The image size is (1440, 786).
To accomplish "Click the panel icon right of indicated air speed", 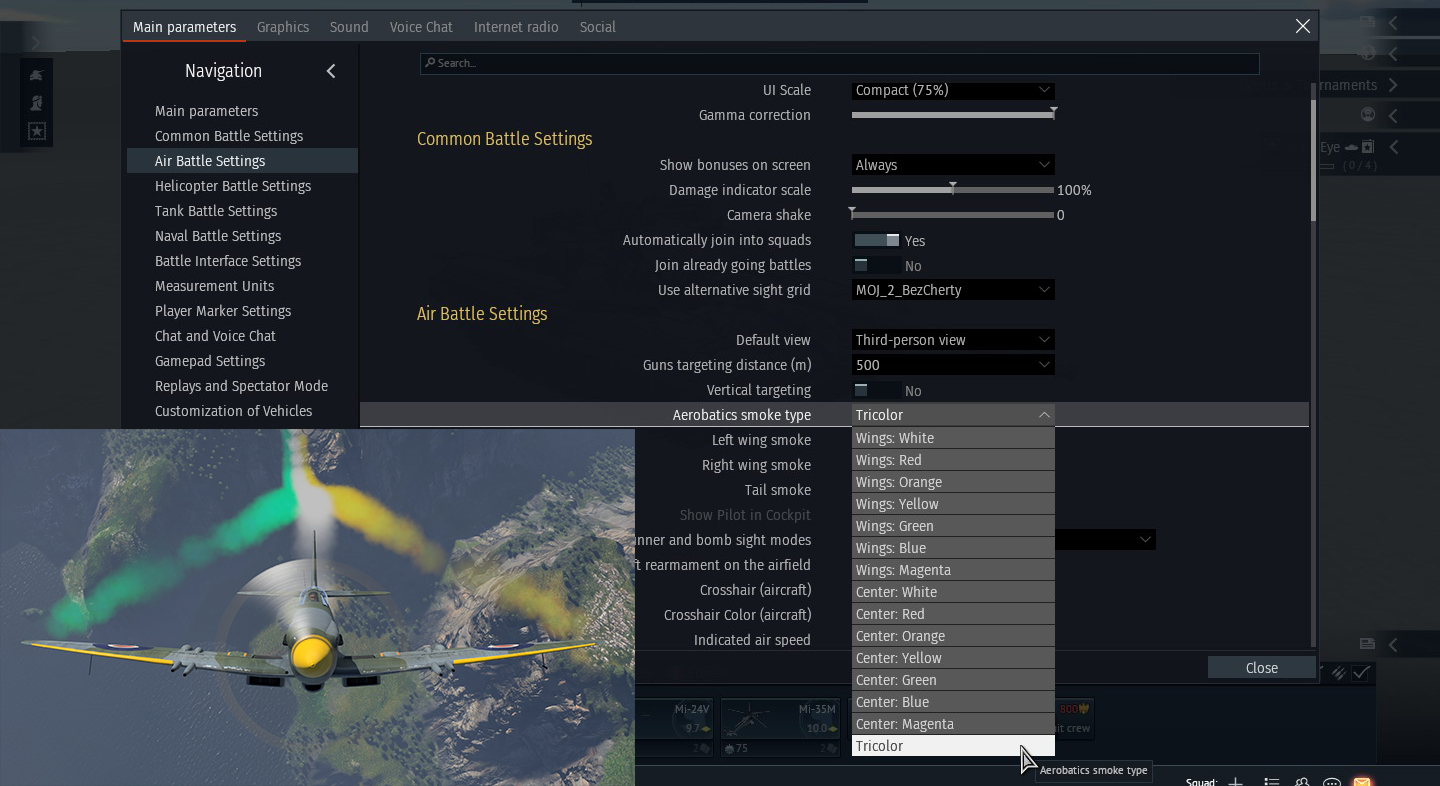I will [1367, 642].
